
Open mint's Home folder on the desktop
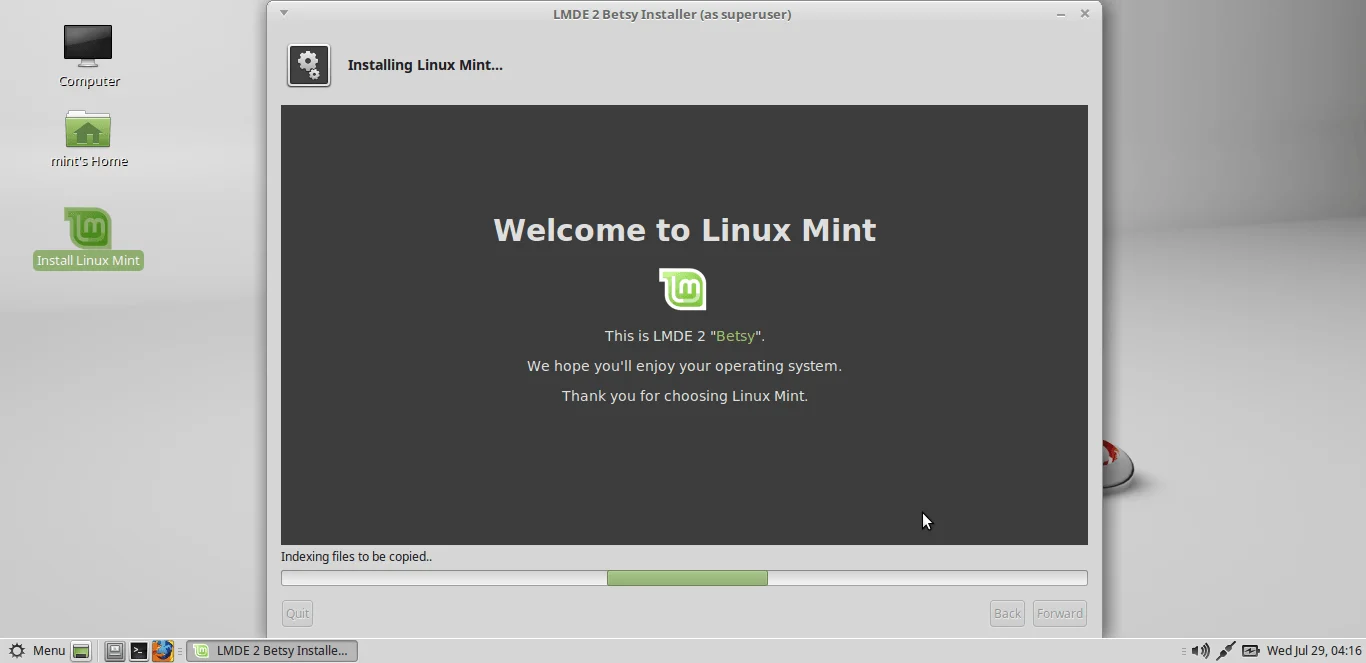[88, 137]
